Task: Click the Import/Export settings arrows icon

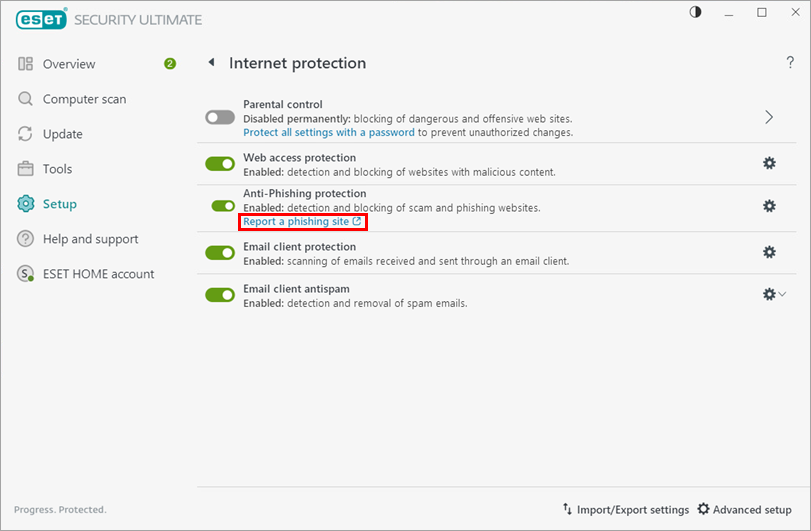Action: click(567, 509)
